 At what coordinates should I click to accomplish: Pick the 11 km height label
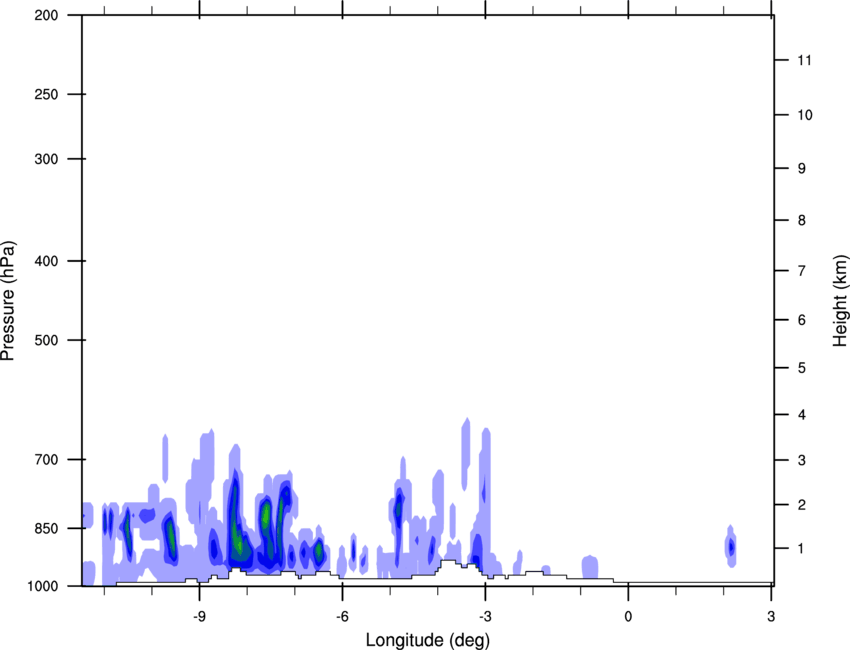pyautogui.click(x=805, y=60)
